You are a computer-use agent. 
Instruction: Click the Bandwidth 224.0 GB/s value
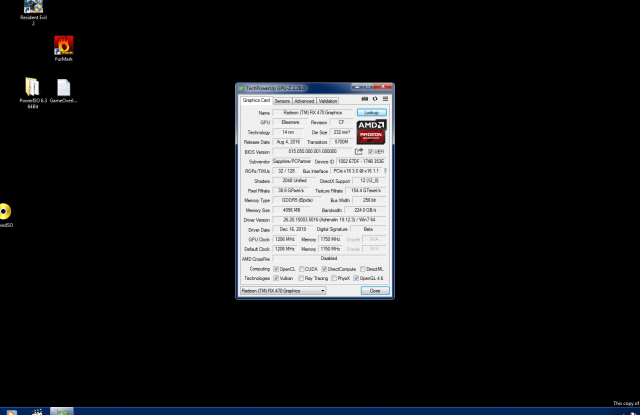pos(365,210)
